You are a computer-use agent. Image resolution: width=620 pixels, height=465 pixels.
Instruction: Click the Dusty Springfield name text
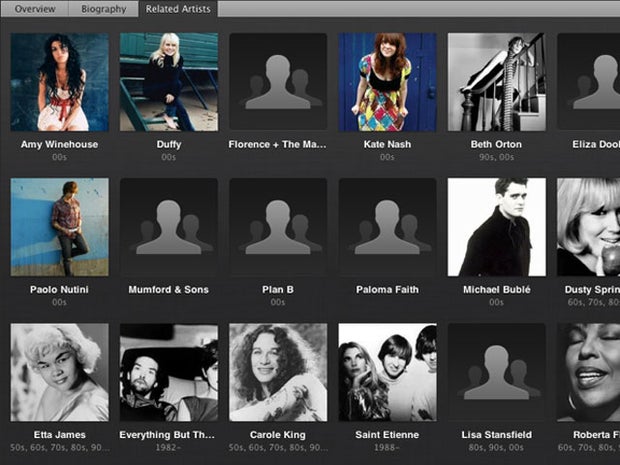coord(592,289)
